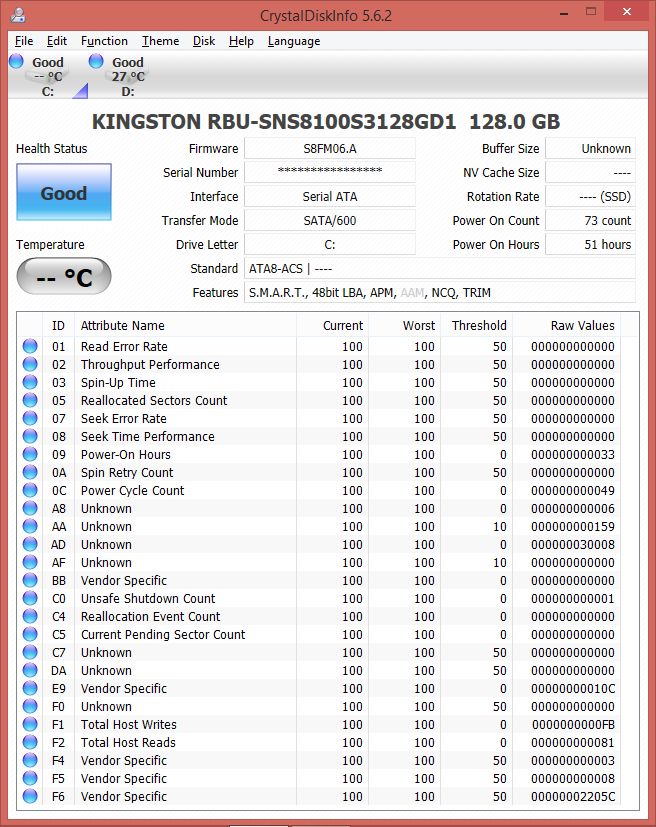Open the Language menu
The height and width of the screenshot is (827, 656).
point(294,41)
